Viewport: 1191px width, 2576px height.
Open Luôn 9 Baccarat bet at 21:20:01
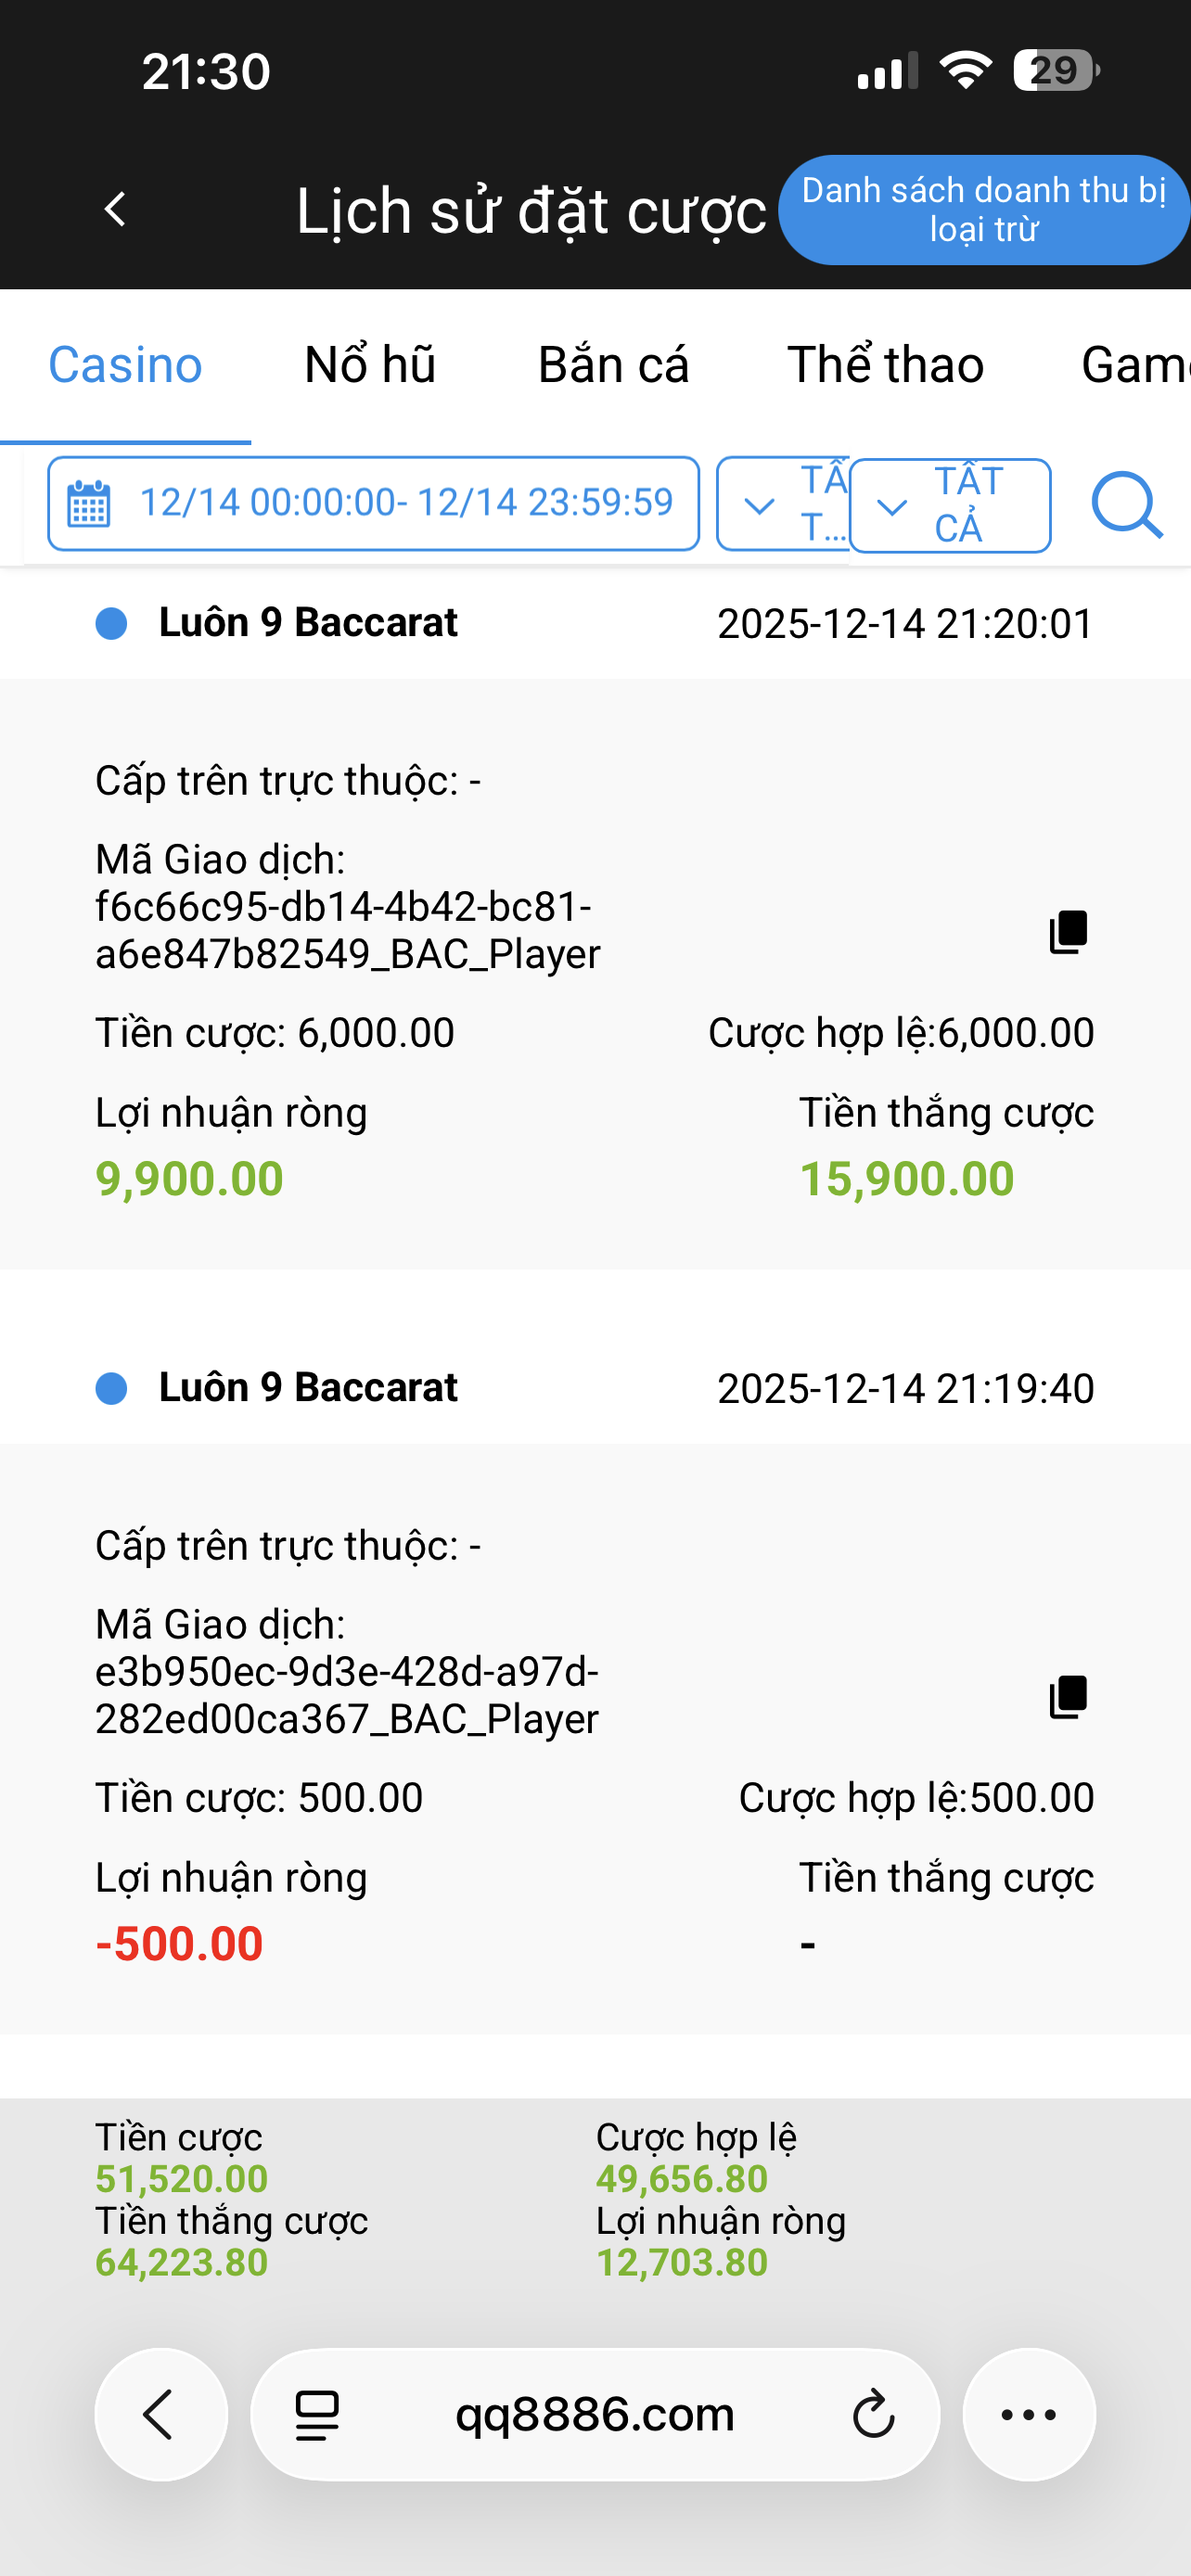point(307,623)
